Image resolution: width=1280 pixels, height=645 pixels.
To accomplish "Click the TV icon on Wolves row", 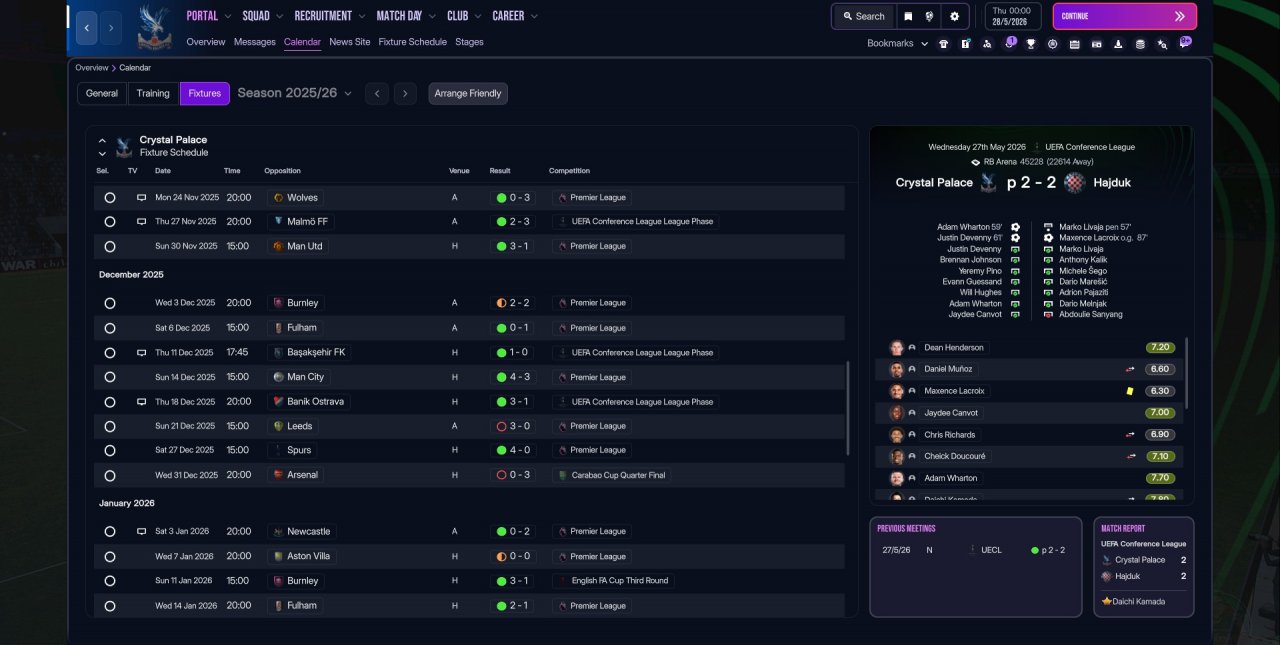I will coord(141,197).
